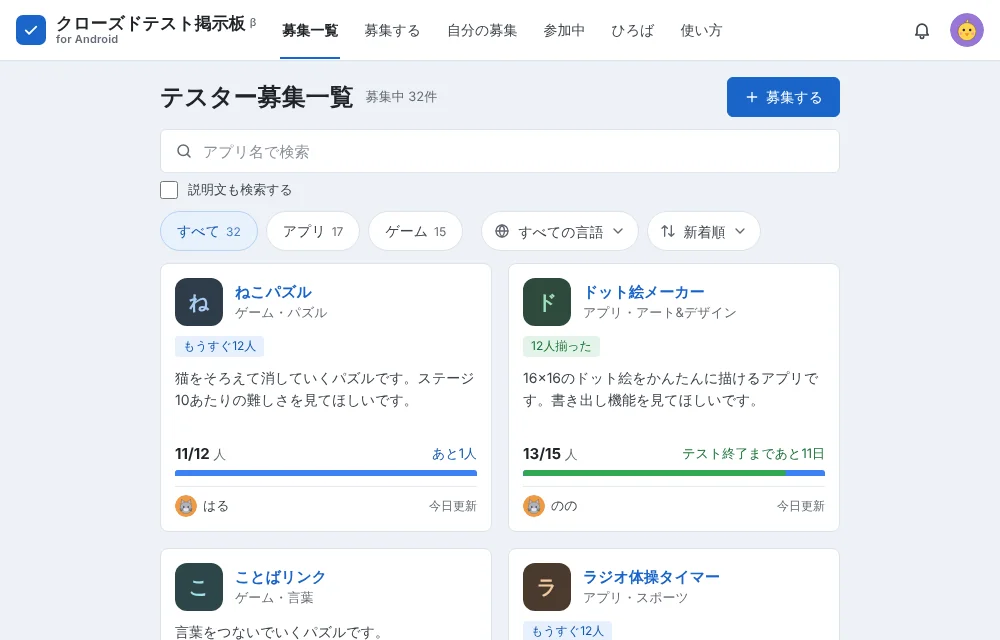Screen dimensions: 1000x640
Task: Switch to the 募集一覧 tab
Action: 310,31
